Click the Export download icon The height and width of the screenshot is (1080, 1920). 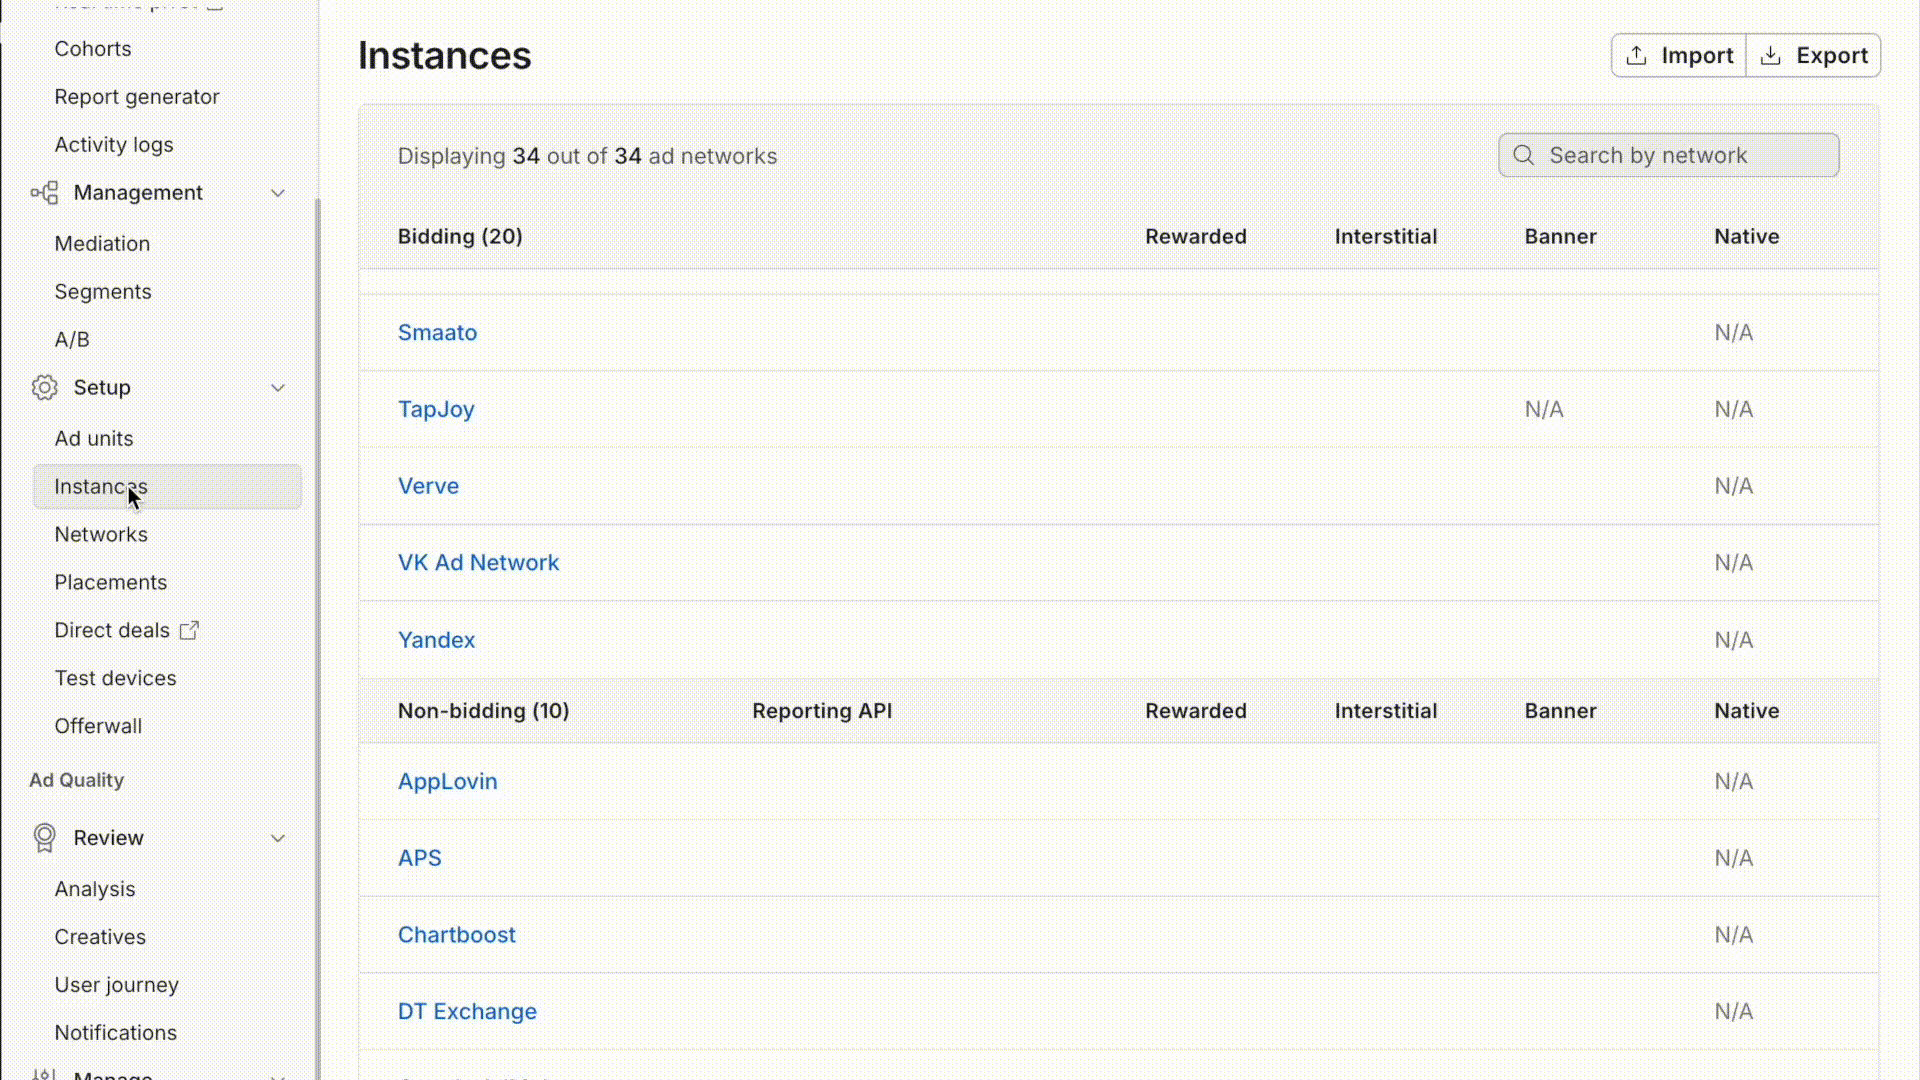coord(1770,56)
